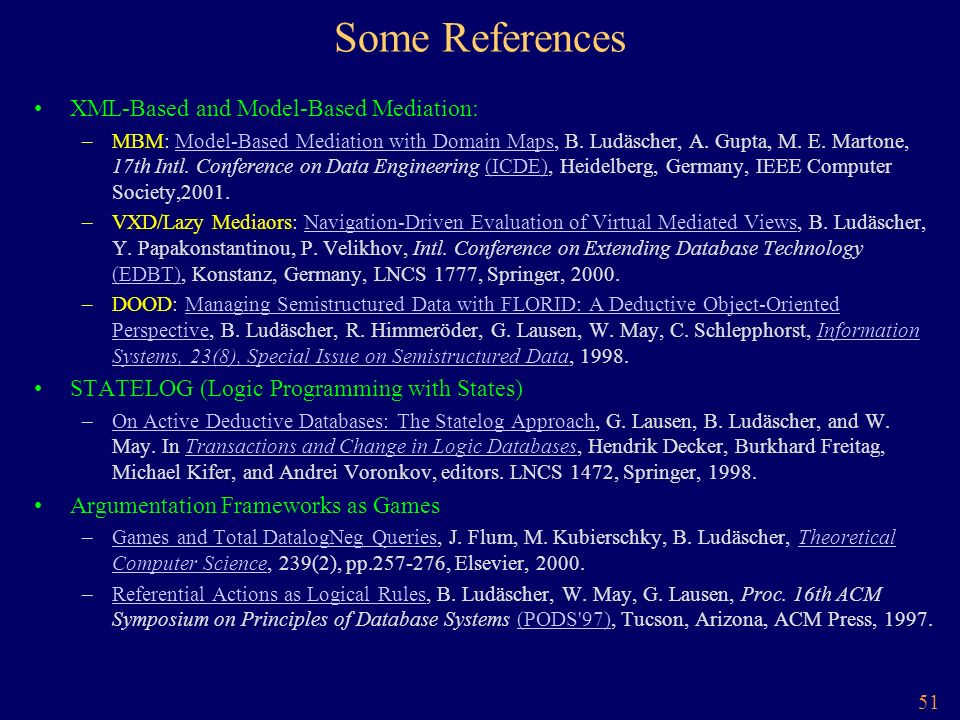Screen dimensions: 960x720
Task: Click the text 'LNCS 1777, Springer, 2000.'
Action: pos(497,274)
